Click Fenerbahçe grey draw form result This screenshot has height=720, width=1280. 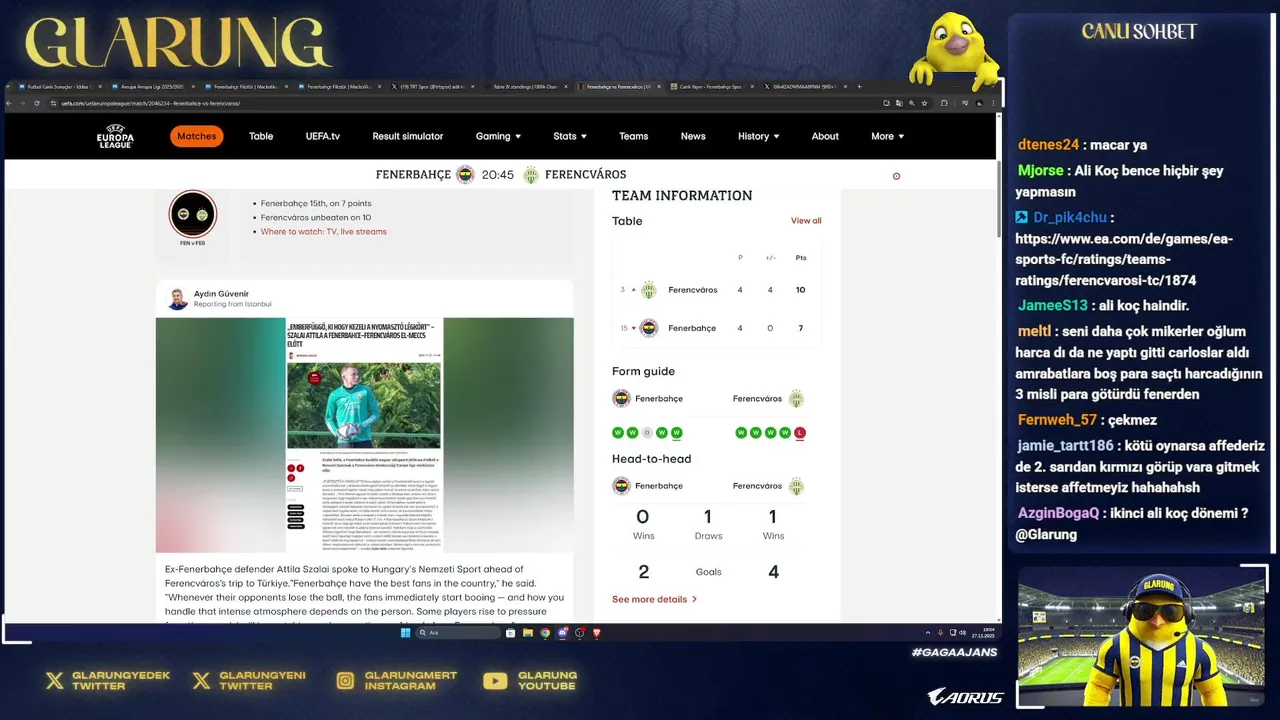pos(647,433)
